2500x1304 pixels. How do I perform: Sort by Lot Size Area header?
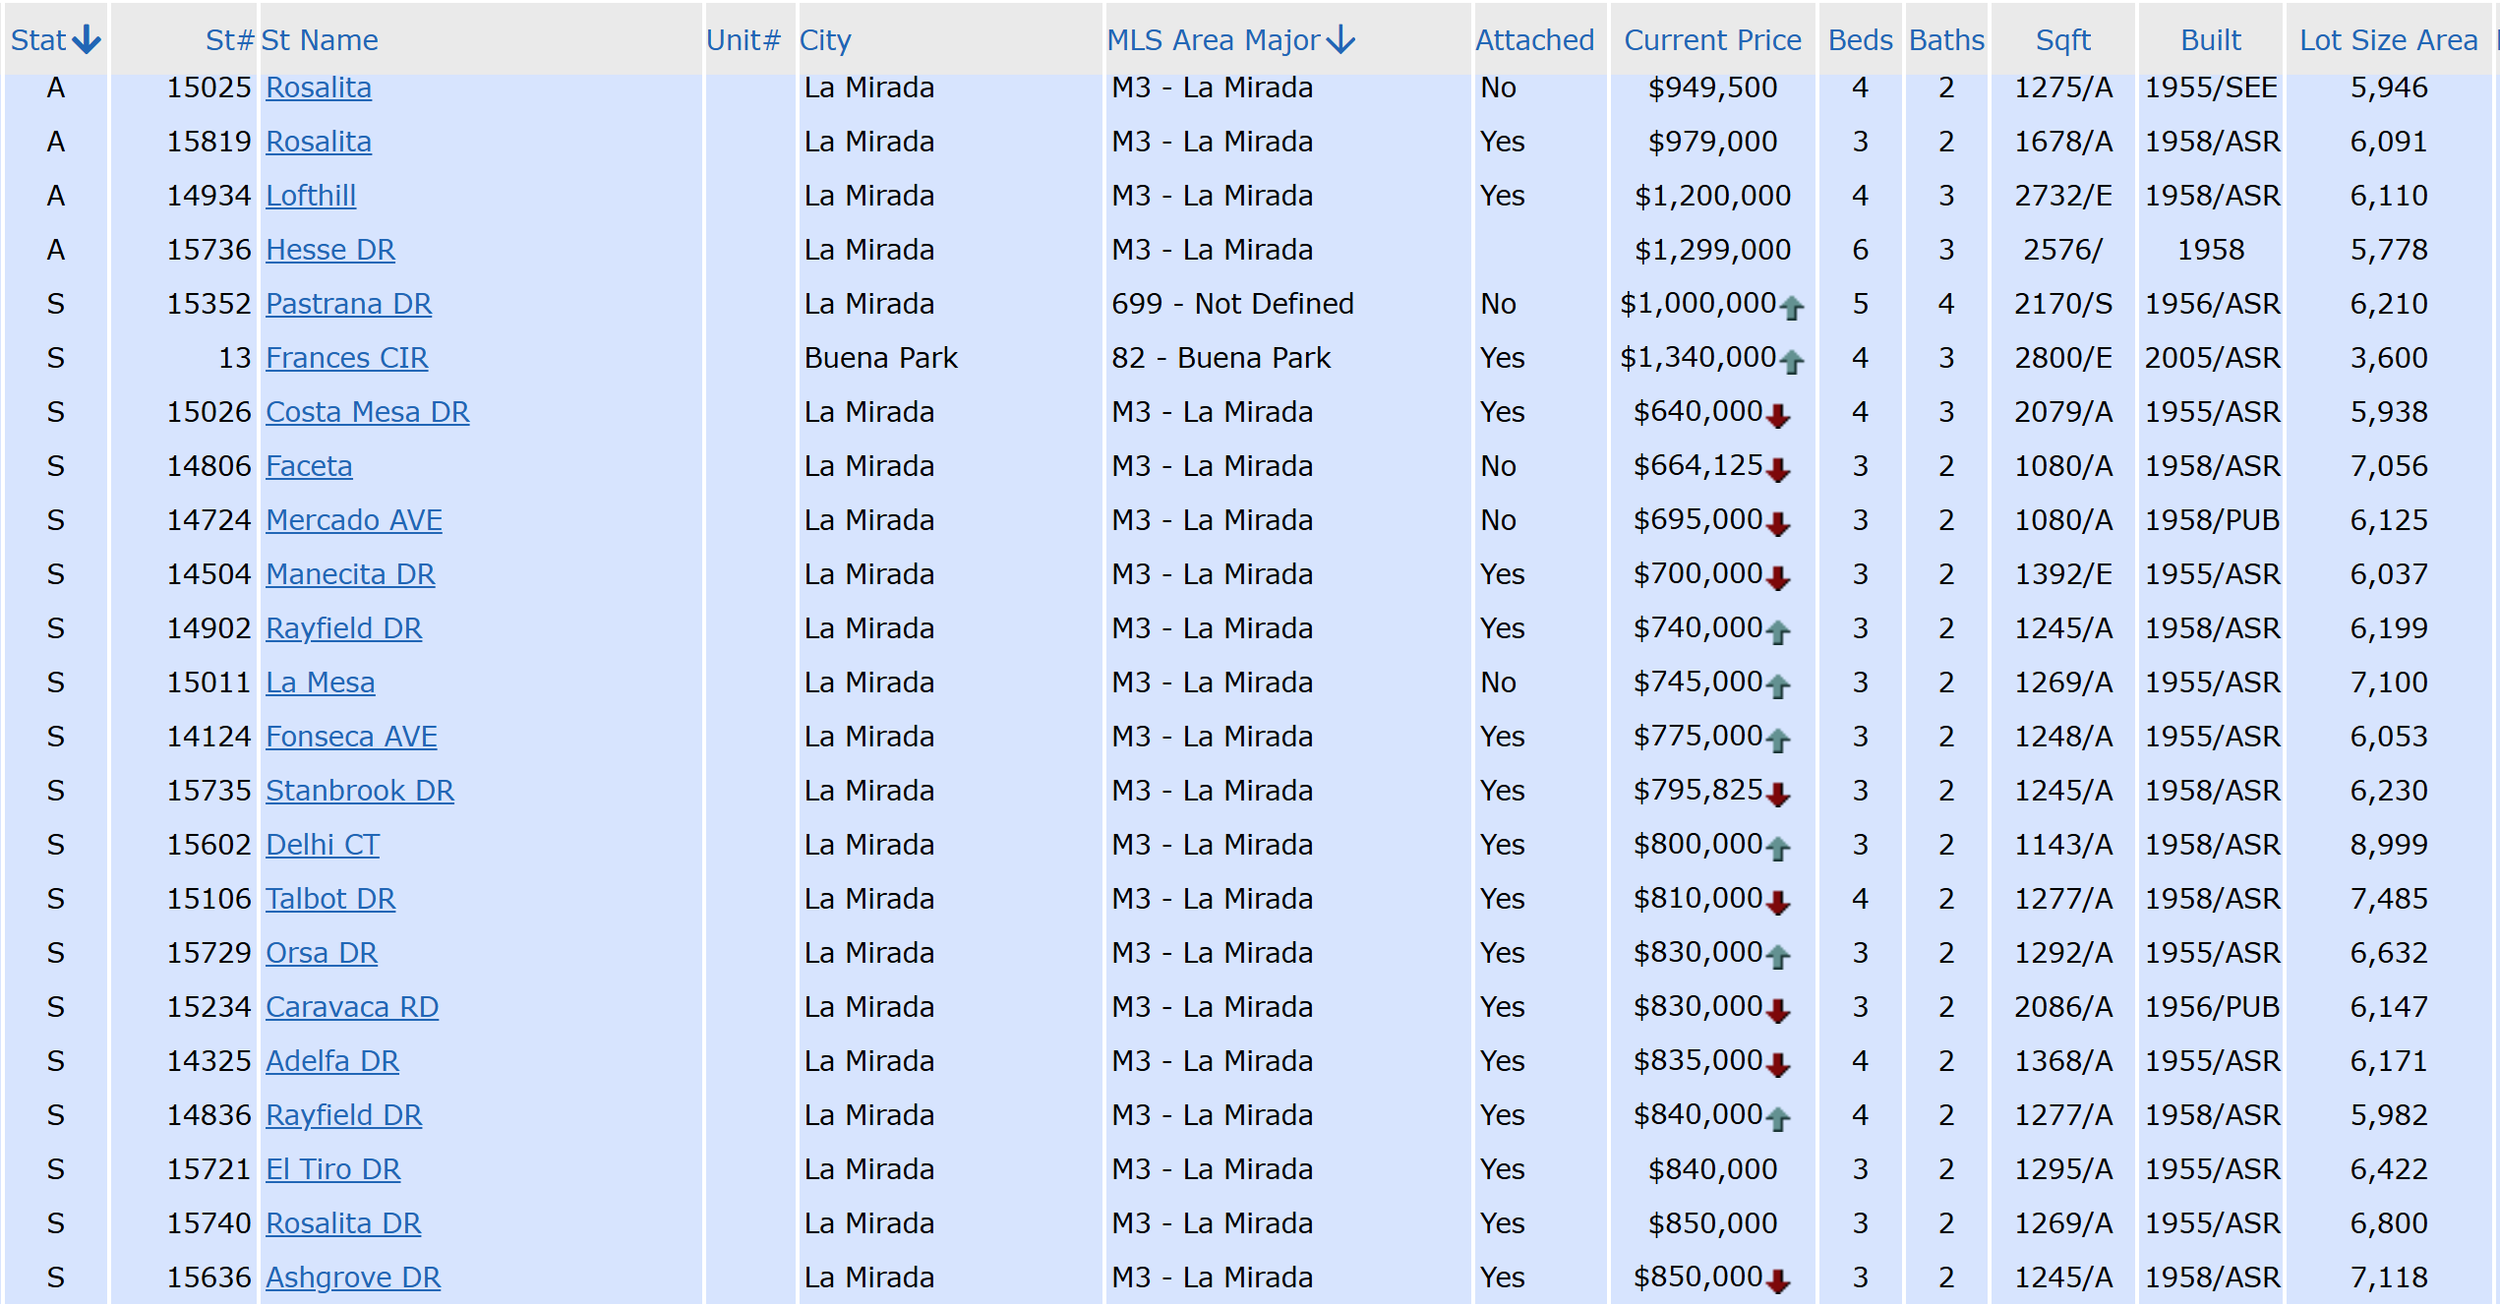pos(2388,40)
